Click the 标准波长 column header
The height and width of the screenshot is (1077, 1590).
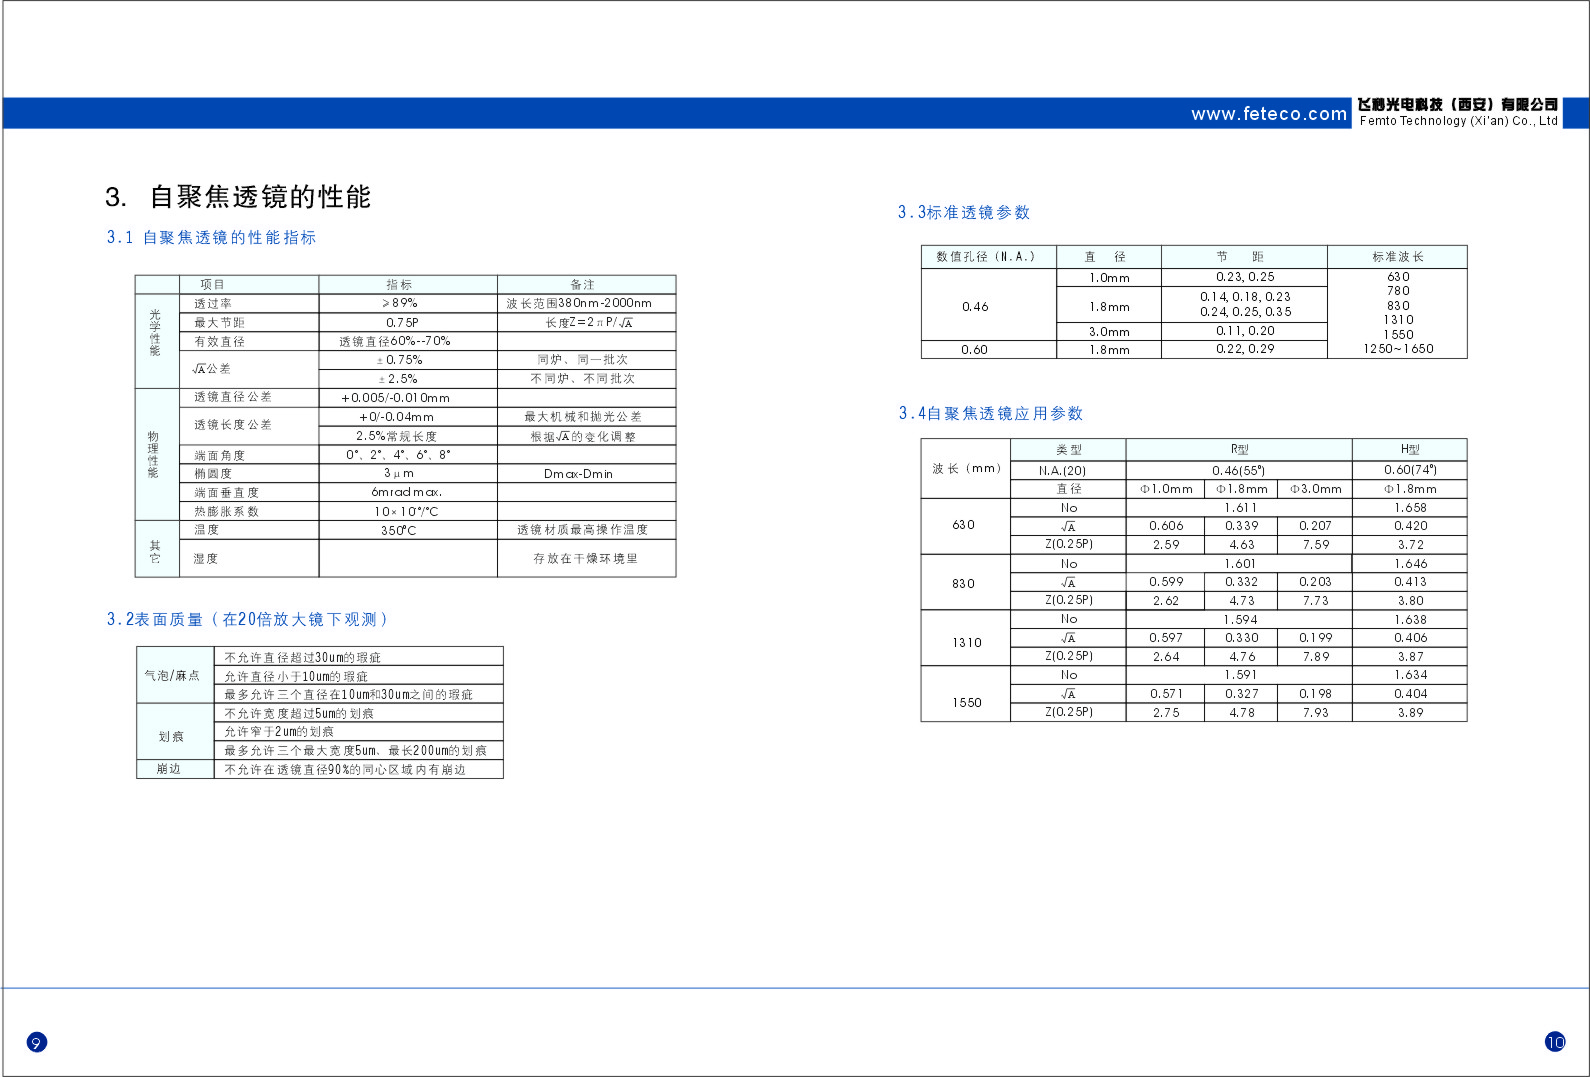[1397, 257]
